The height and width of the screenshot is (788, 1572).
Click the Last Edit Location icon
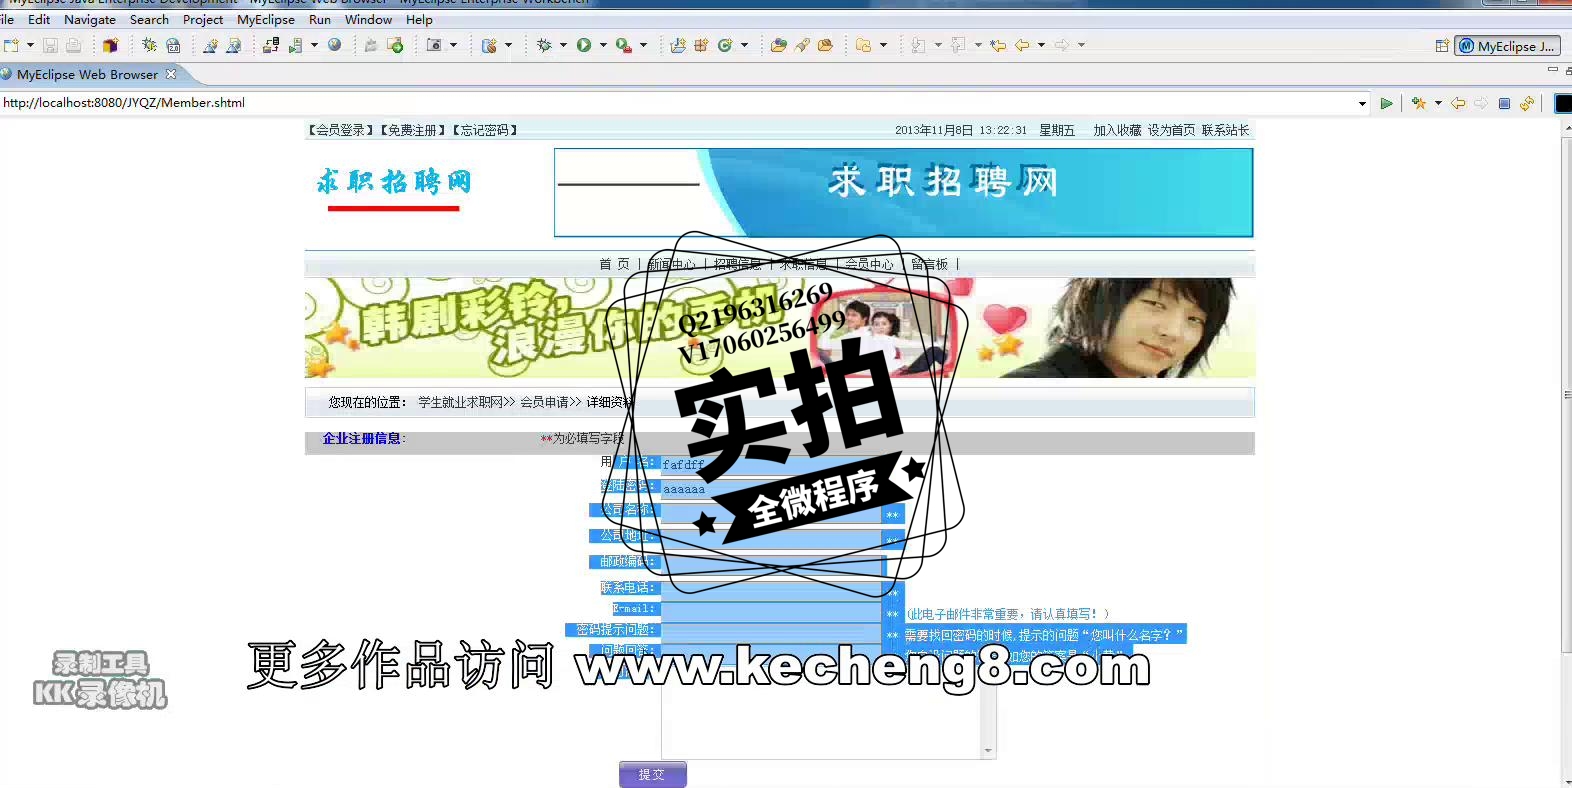point(998,45)
